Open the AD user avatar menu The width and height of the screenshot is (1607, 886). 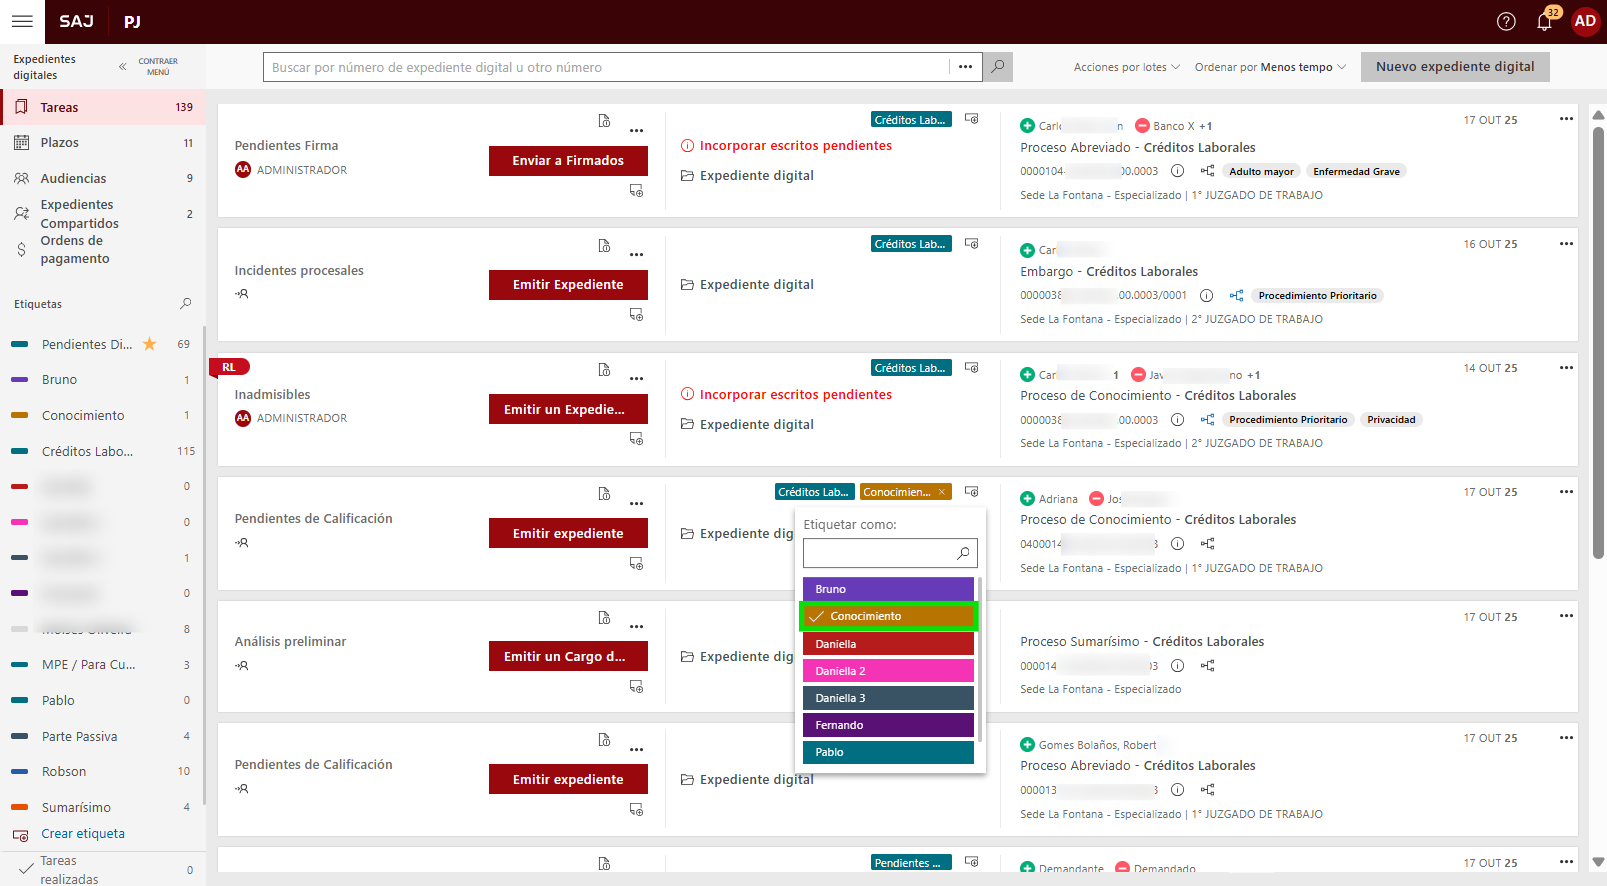point(1585,21)
